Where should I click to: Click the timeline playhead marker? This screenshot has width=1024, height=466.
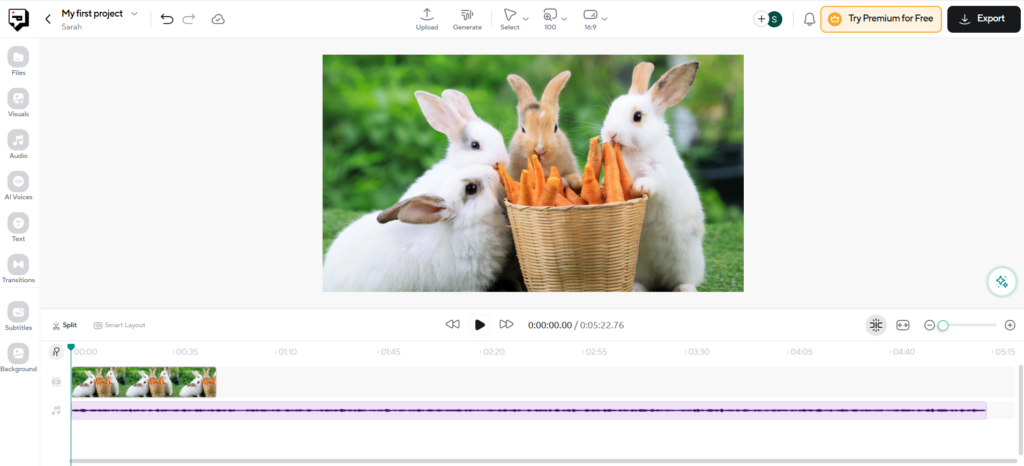pos(71,347)
